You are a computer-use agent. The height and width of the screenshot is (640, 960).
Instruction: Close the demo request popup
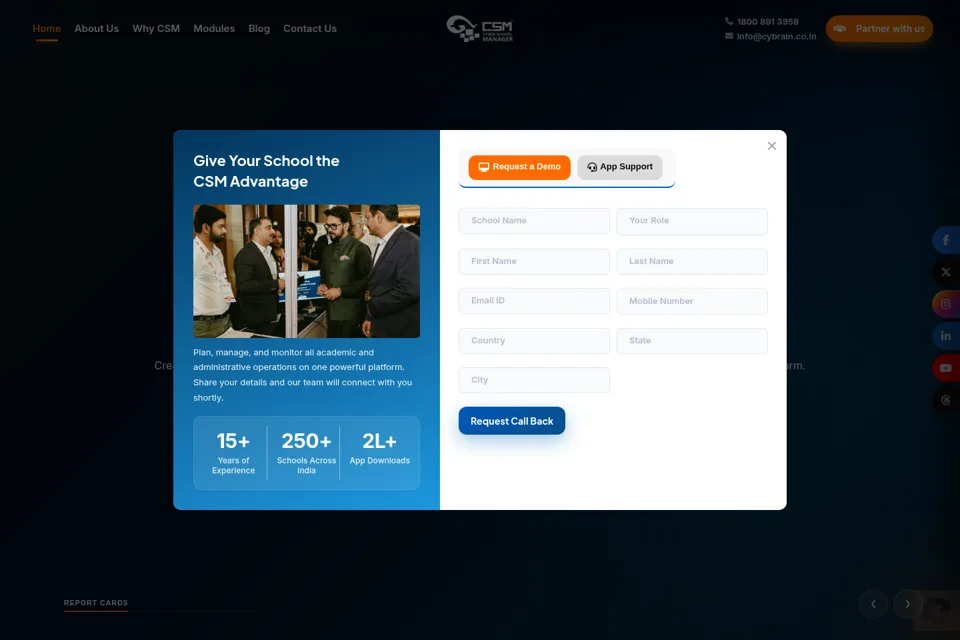(771, 146)
